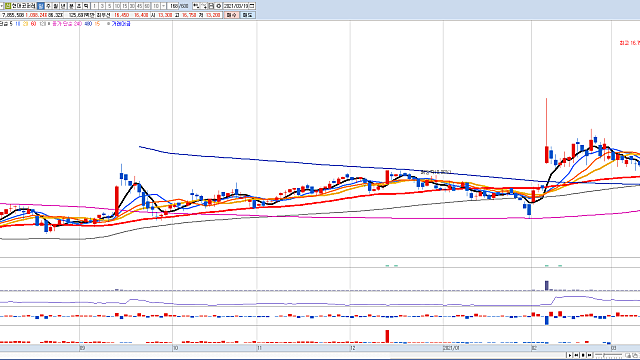The width and height of the screenshot is (640, 360).
Task: Select the 480 moving average legend label
Action: pyautogui.click(x=88, y=24)
